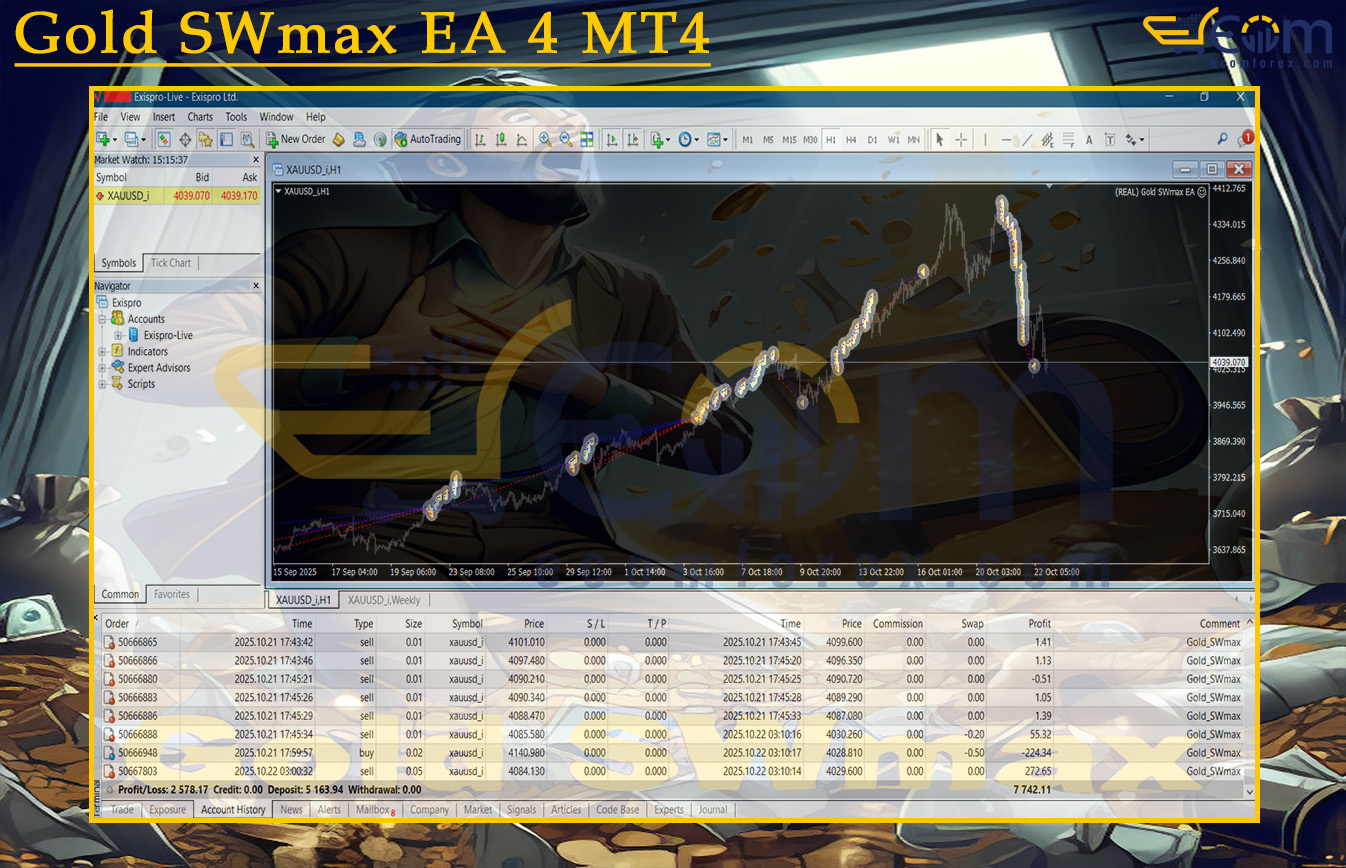The height and width of the screenshot is (868, 1346).
Task: Expand the Expert Advisors tree node
Action: point(102,368)
